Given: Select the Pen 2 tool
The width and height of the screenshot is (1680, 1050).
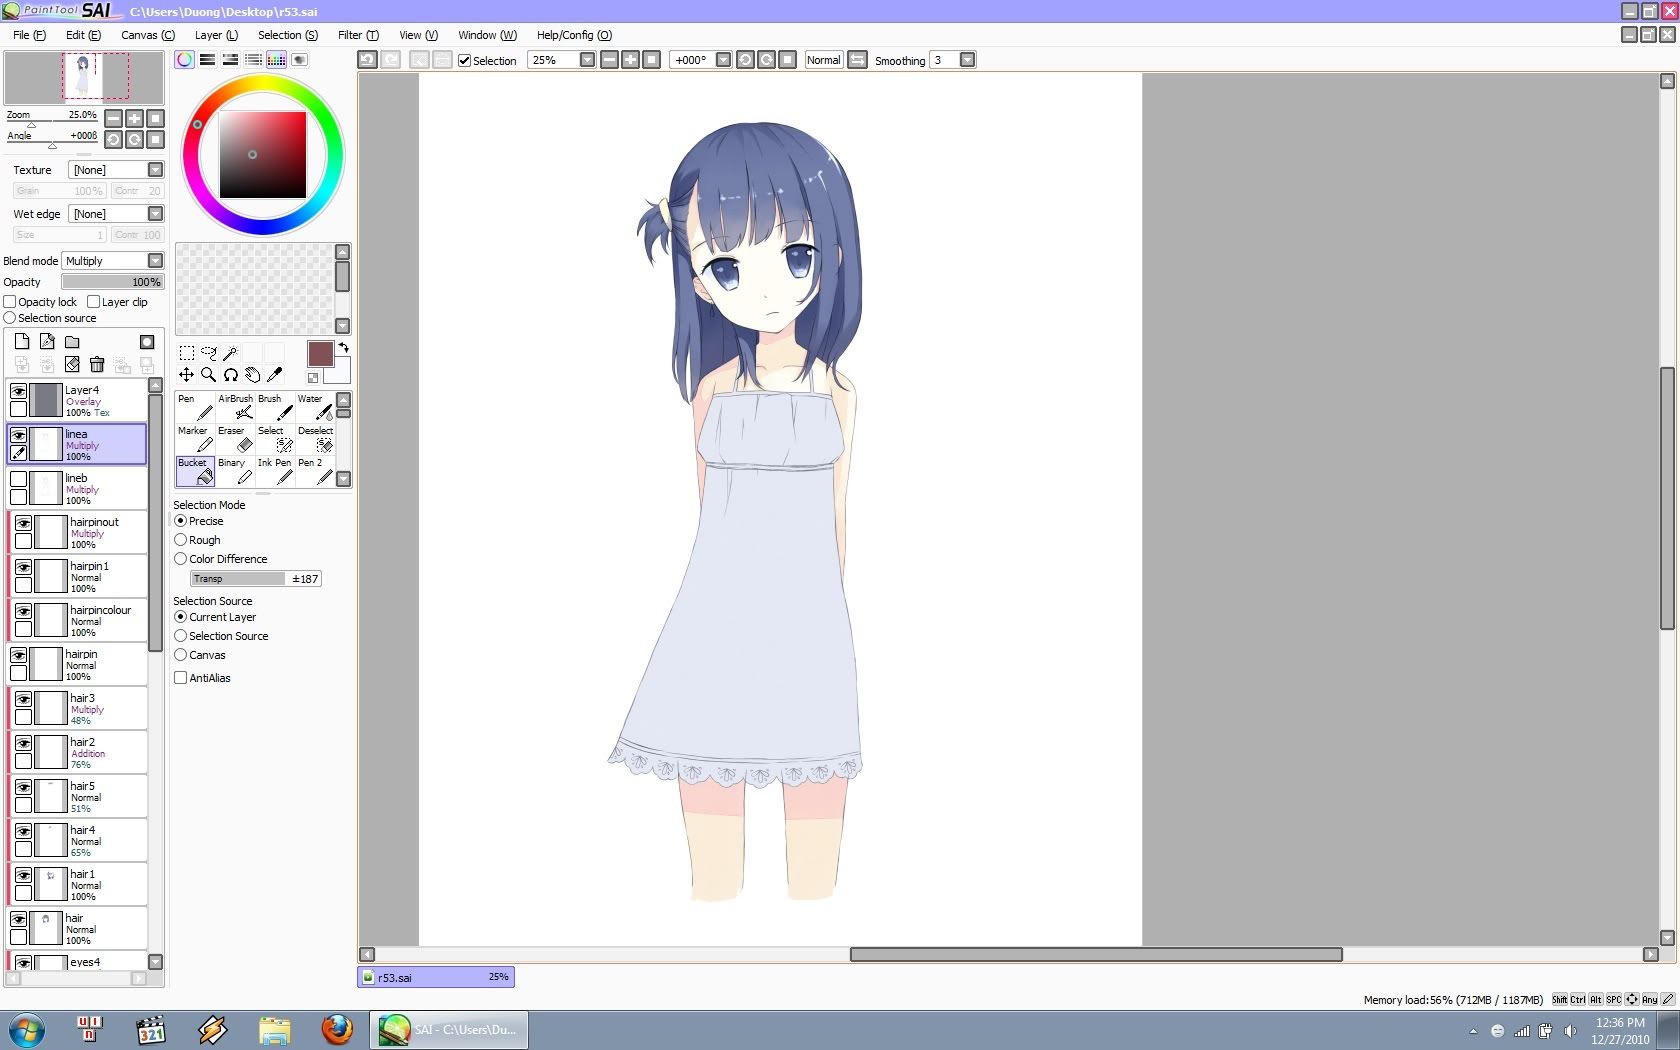Looking at the screenshot, I should pyautogui.click(x=315, y=471).
